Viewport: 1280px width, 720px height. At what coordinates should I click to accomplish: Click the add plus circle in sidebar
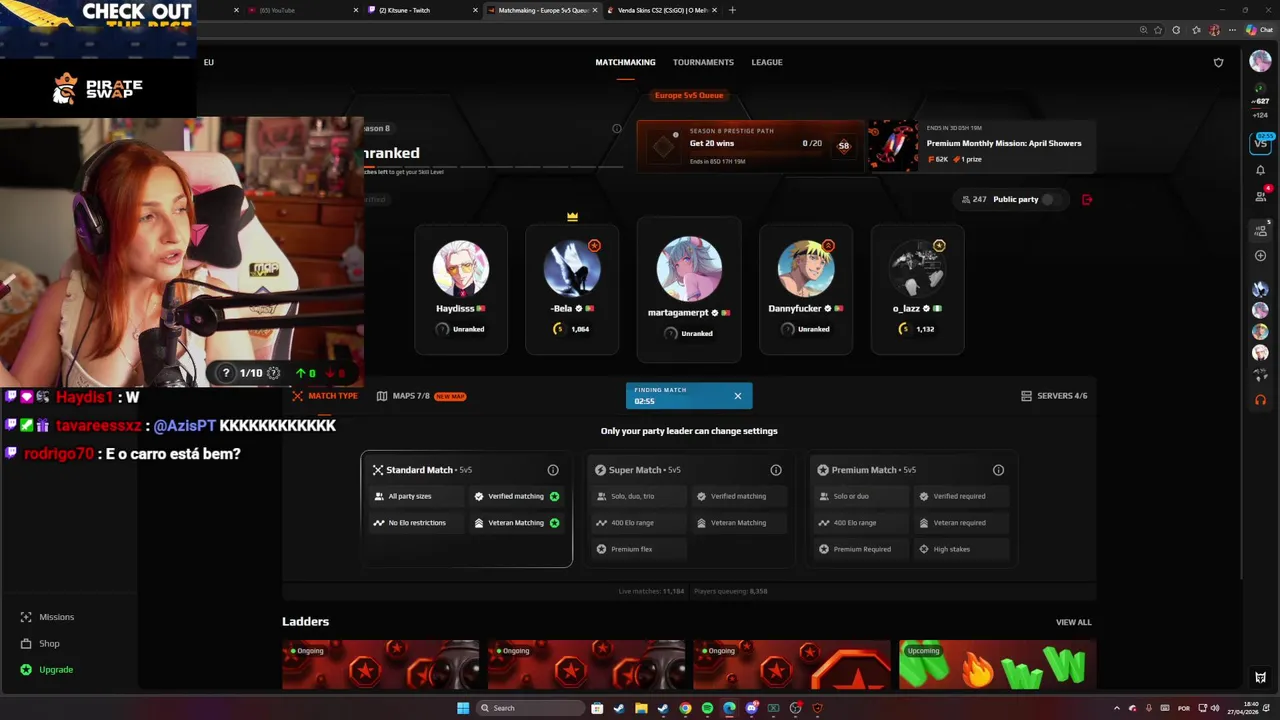[1260, 256]
